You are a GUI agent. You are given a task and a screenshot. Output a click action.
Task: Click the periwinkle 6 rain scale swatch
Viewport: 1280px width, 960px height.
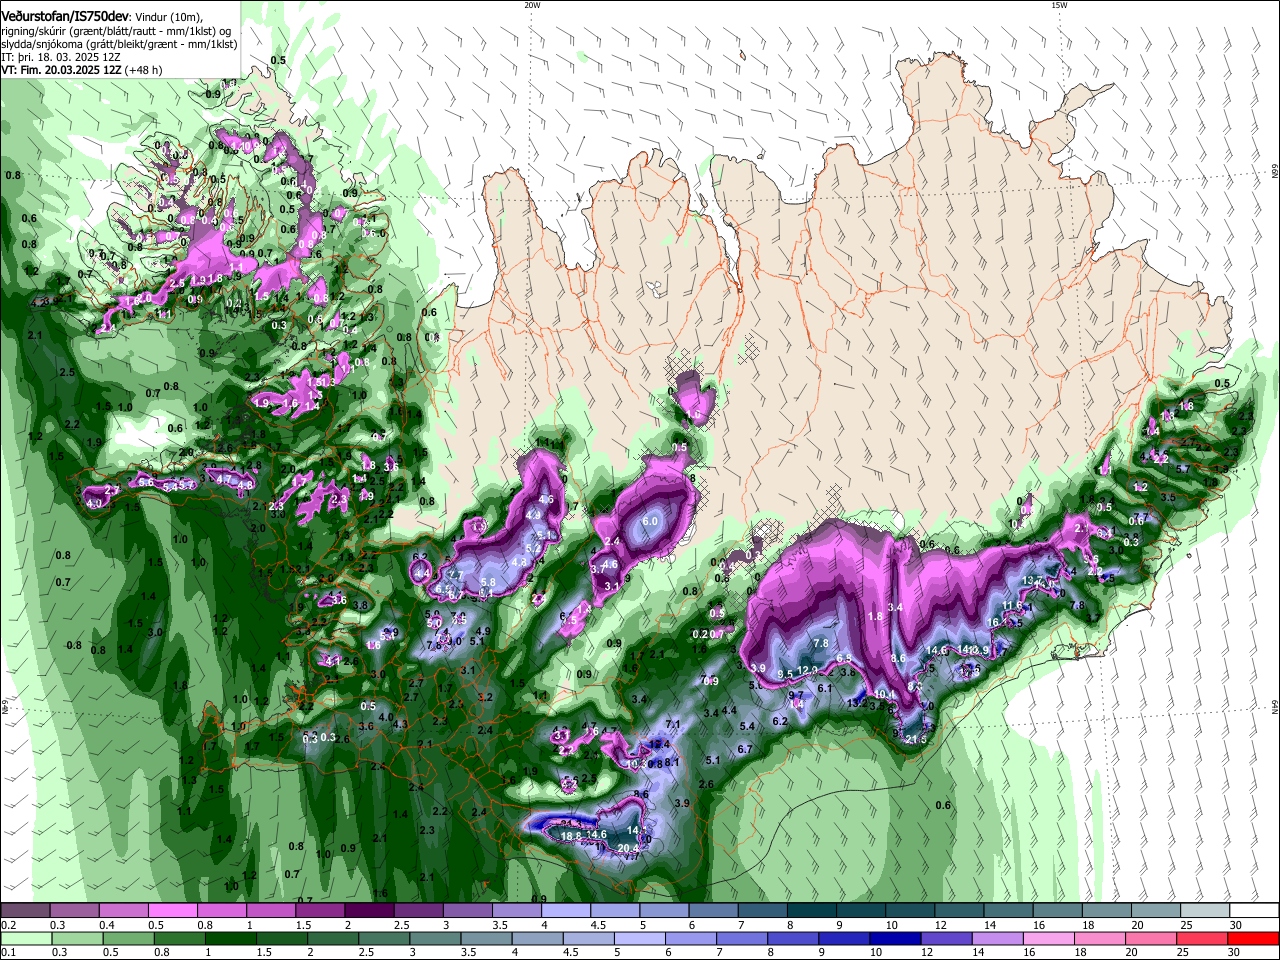click(x=691, y=938)
